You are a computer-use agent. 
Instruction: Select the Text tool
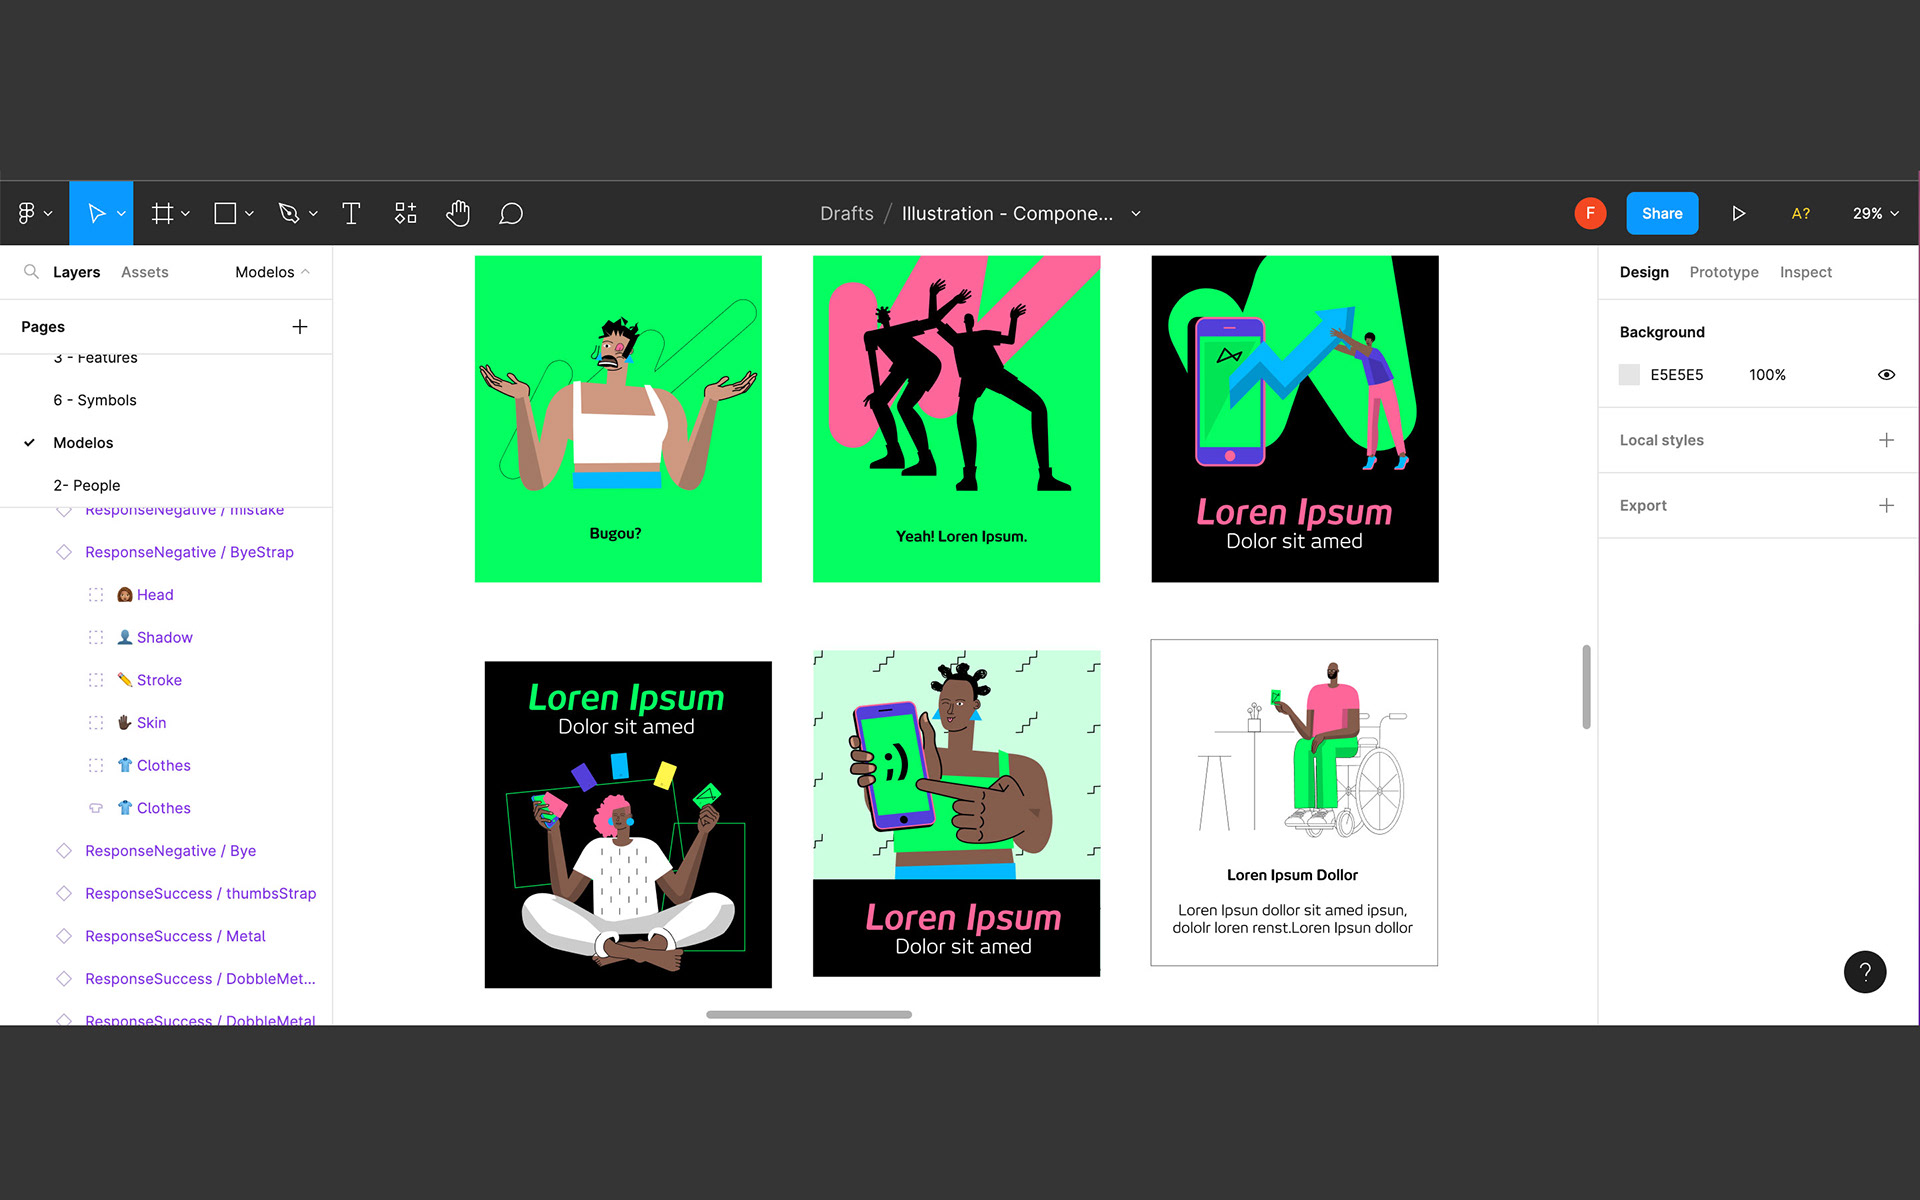click(x=351, y=213)
